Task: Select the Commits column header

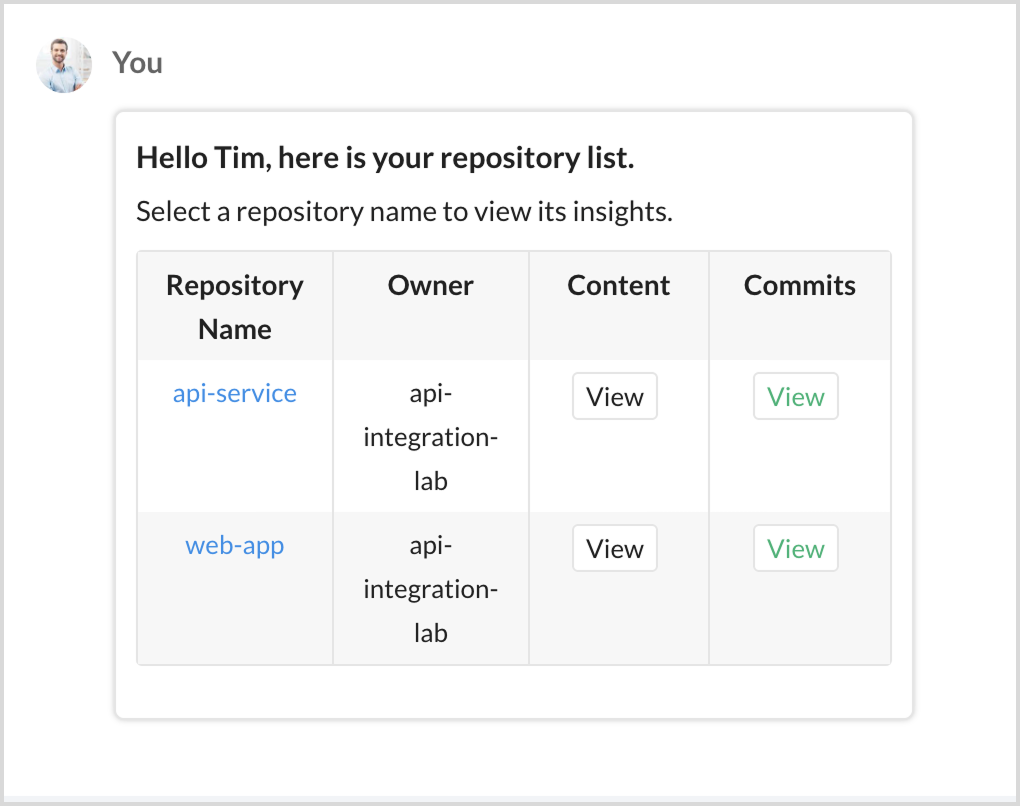Action: pyautogui.click(x=799, y=286)
